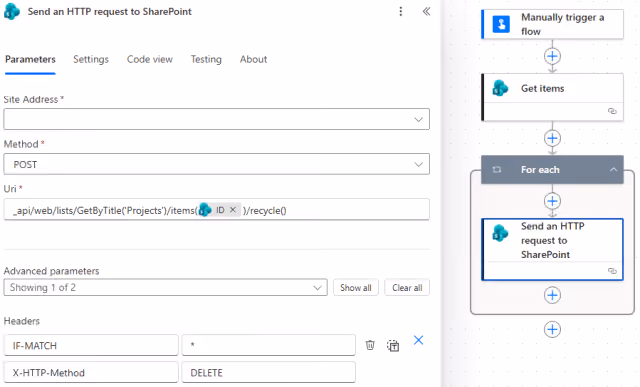Image resolution: width=640 pixels, height=387 pixels.
Task: Switch to the Settings tab
Action: click(91, 59)
